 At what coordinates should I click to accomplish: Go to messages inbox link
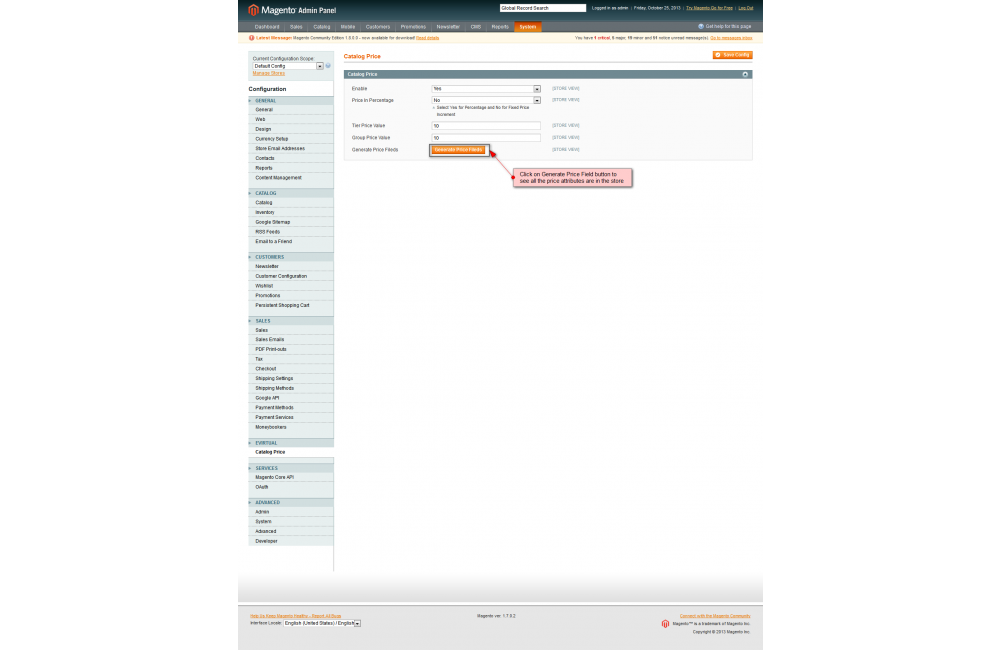coord(731,38)
